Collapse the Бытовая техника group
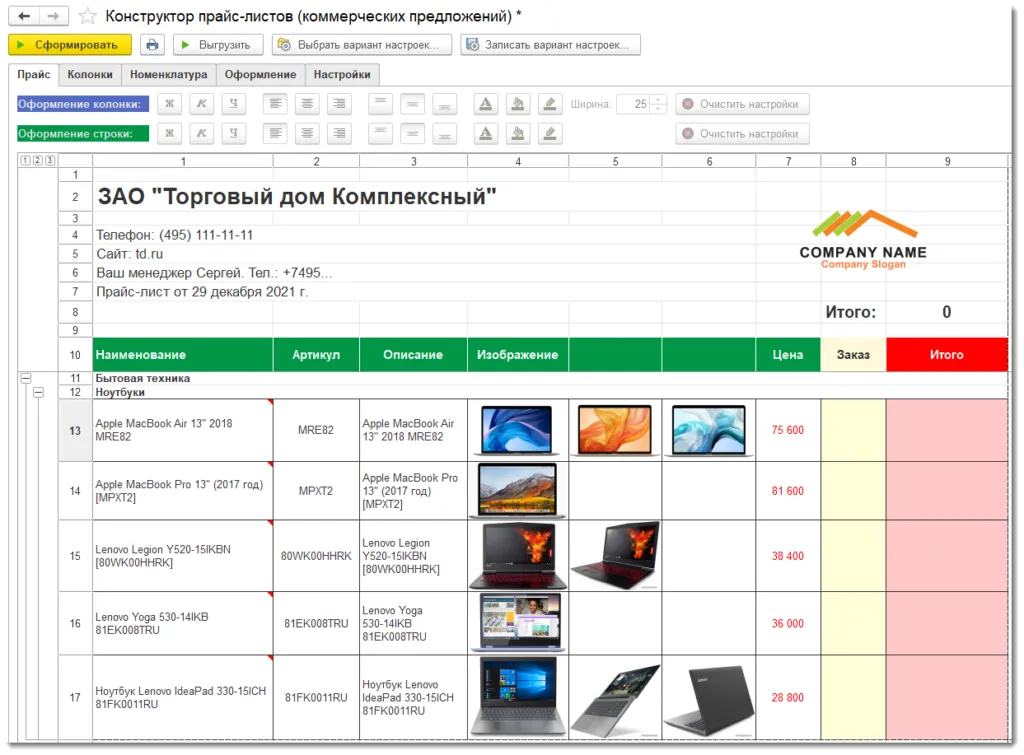The image size is (1024, 755). coord(26,378)
